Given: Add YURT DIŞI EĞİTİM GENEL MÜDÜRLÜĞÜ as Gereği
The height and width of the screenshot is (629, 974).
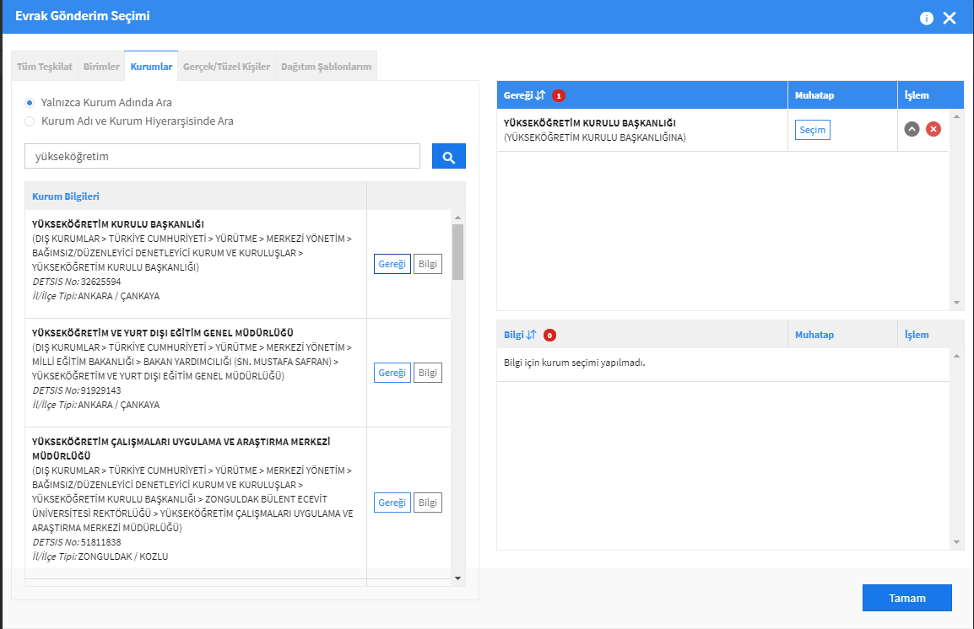Looking at the screenshot, I should (x=392, y=373).
